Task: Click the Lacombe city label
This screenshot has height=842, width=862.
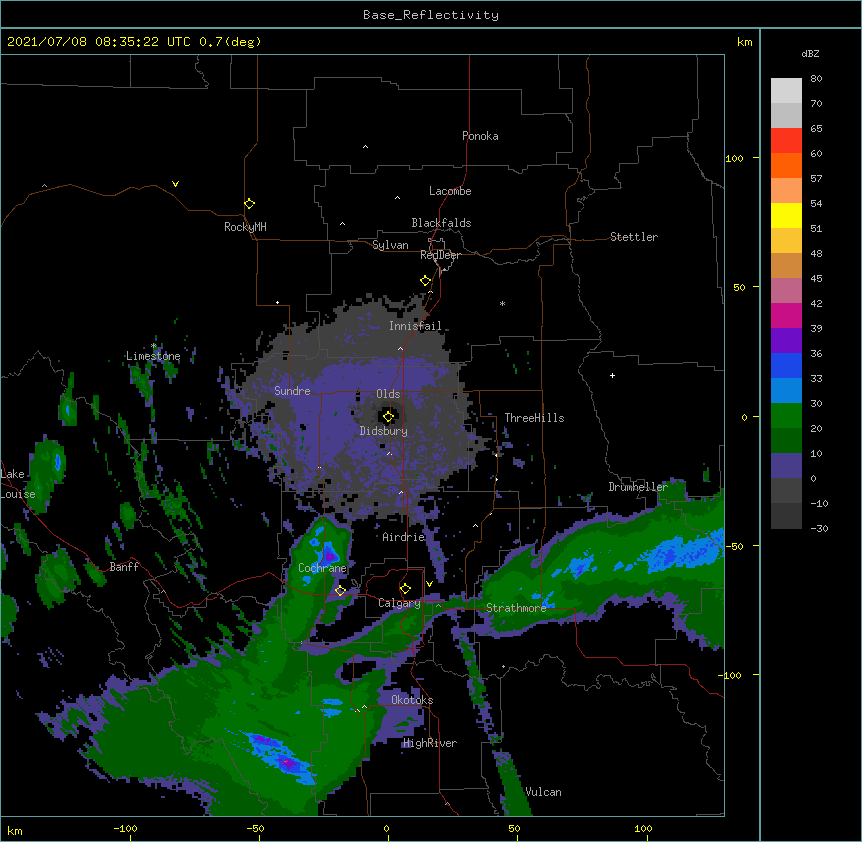Action: (x=450, y=191)
